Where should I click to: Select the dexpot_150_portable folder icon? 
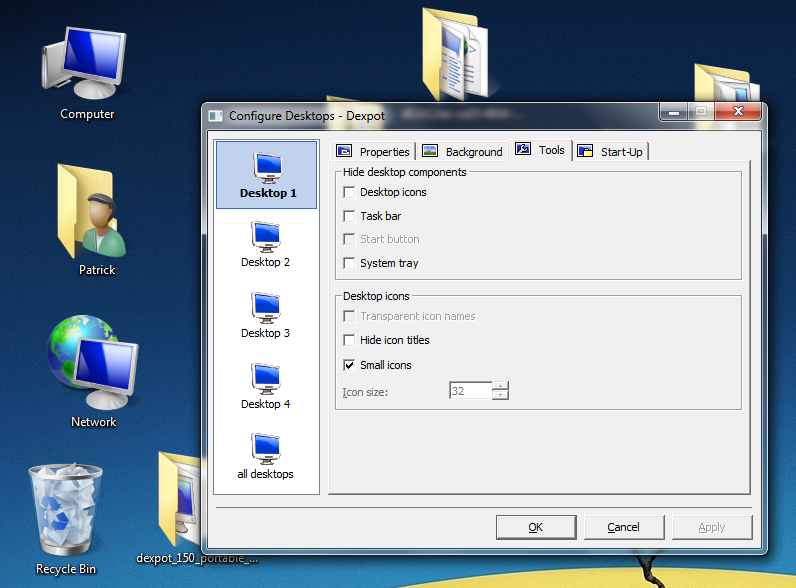[x=180, y=499]
